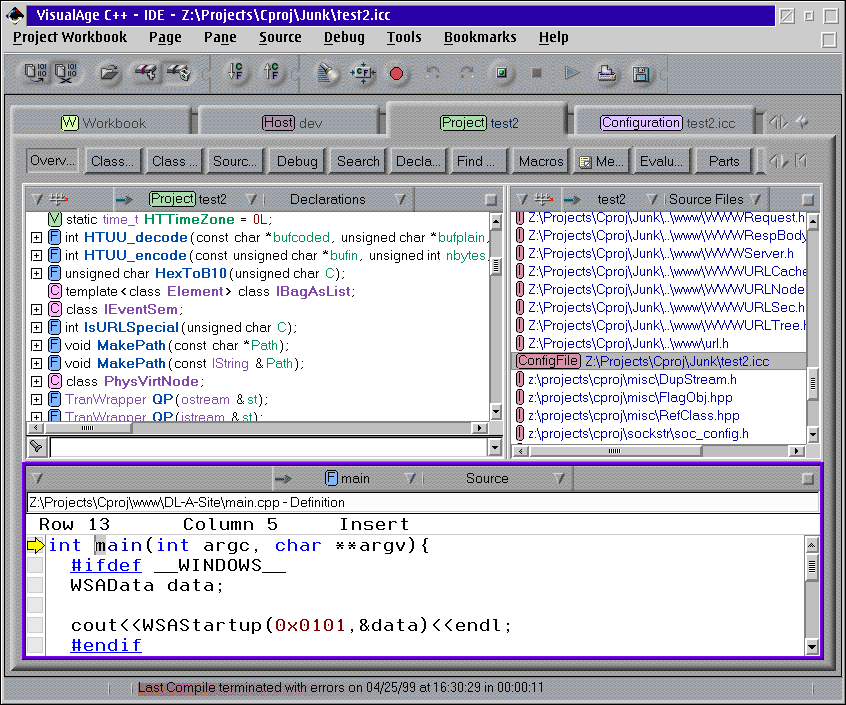Expand the HTUU_decode function node
Viewport: 846px width, 705px height.
[x=36, y=237]
